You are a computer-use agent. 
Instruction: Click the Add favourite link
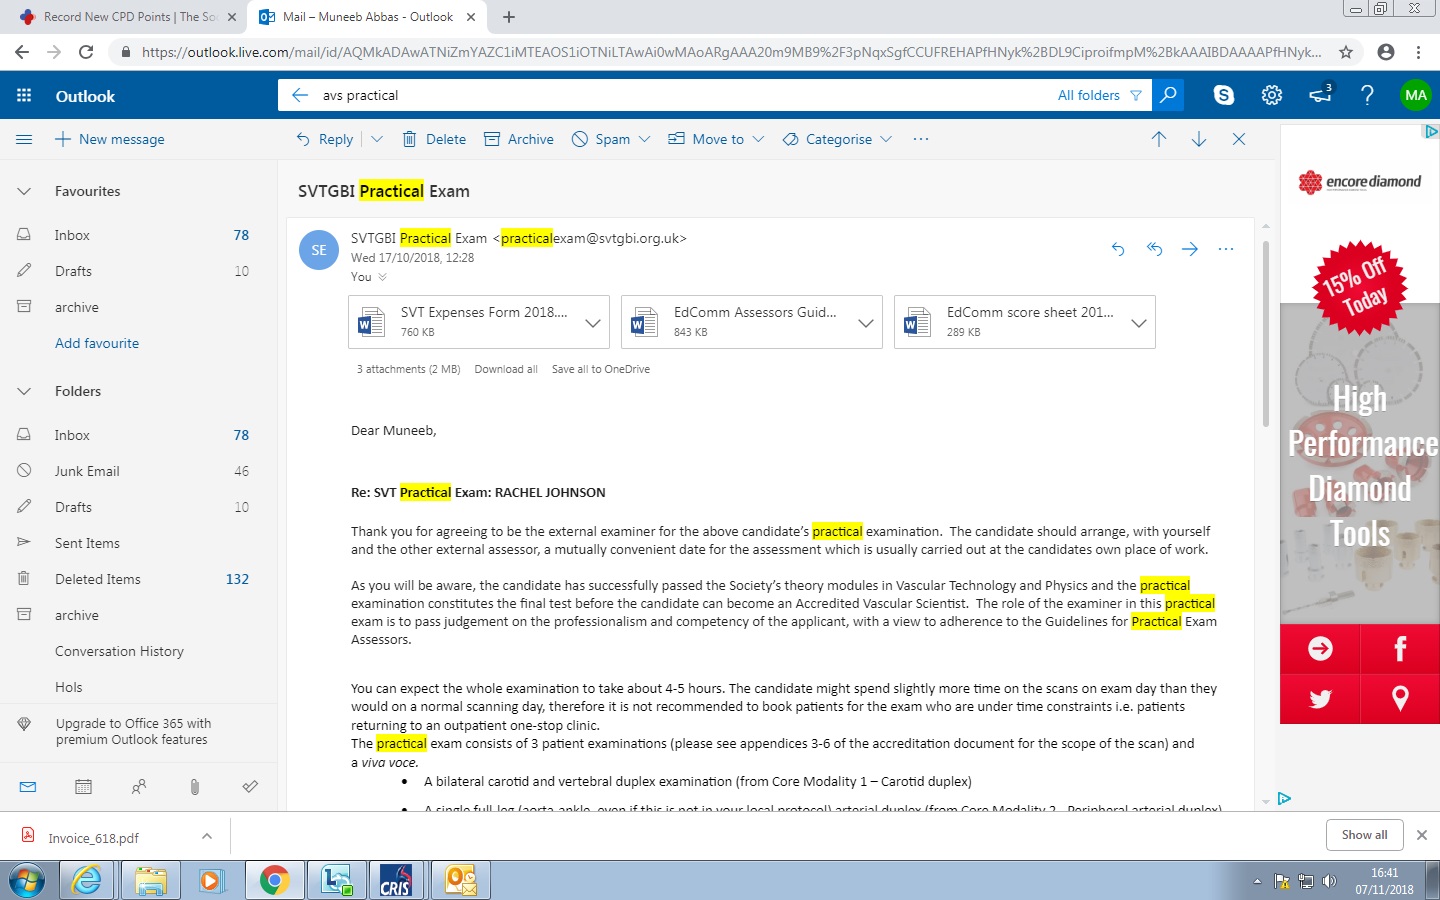(97, 343)
